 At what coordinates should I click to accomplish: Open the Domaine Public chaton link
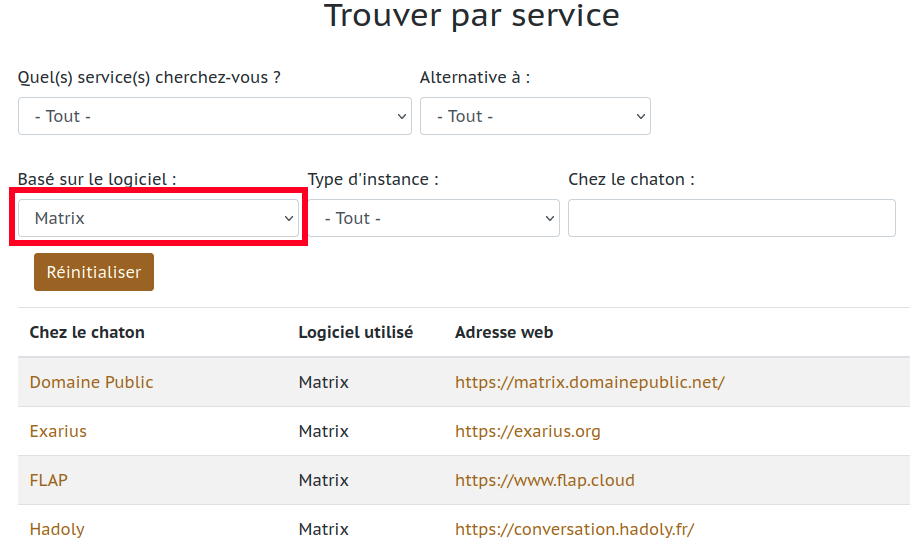(x=91, y=382)
